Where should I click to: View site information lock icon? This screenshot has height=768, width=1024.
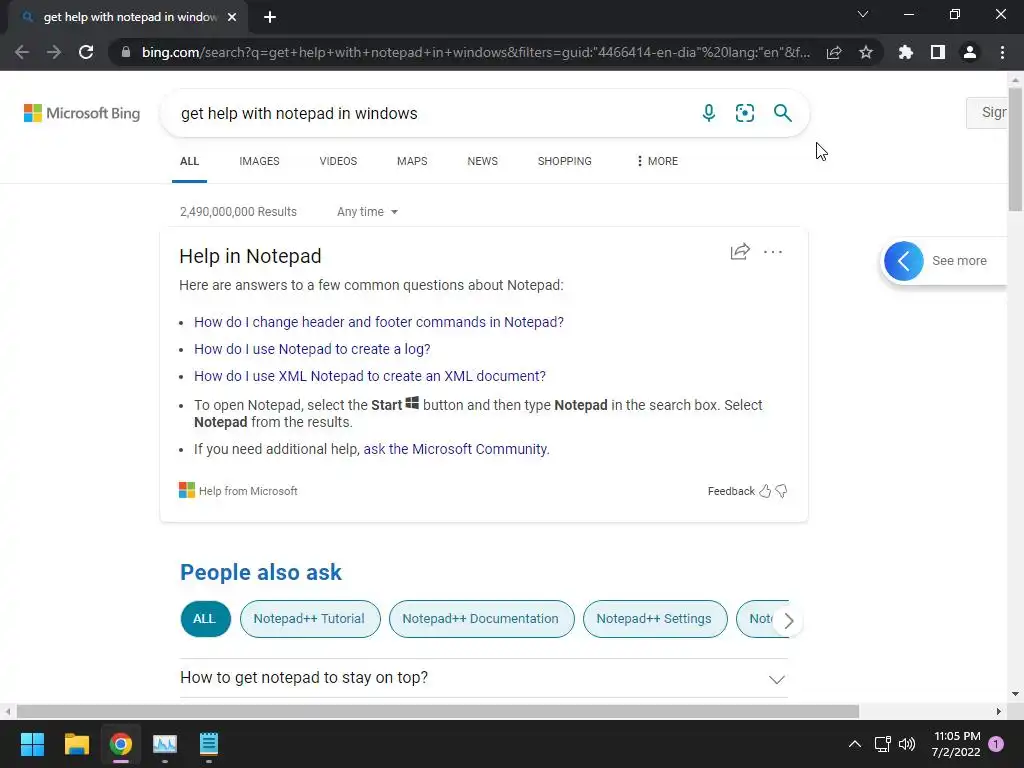126,52
